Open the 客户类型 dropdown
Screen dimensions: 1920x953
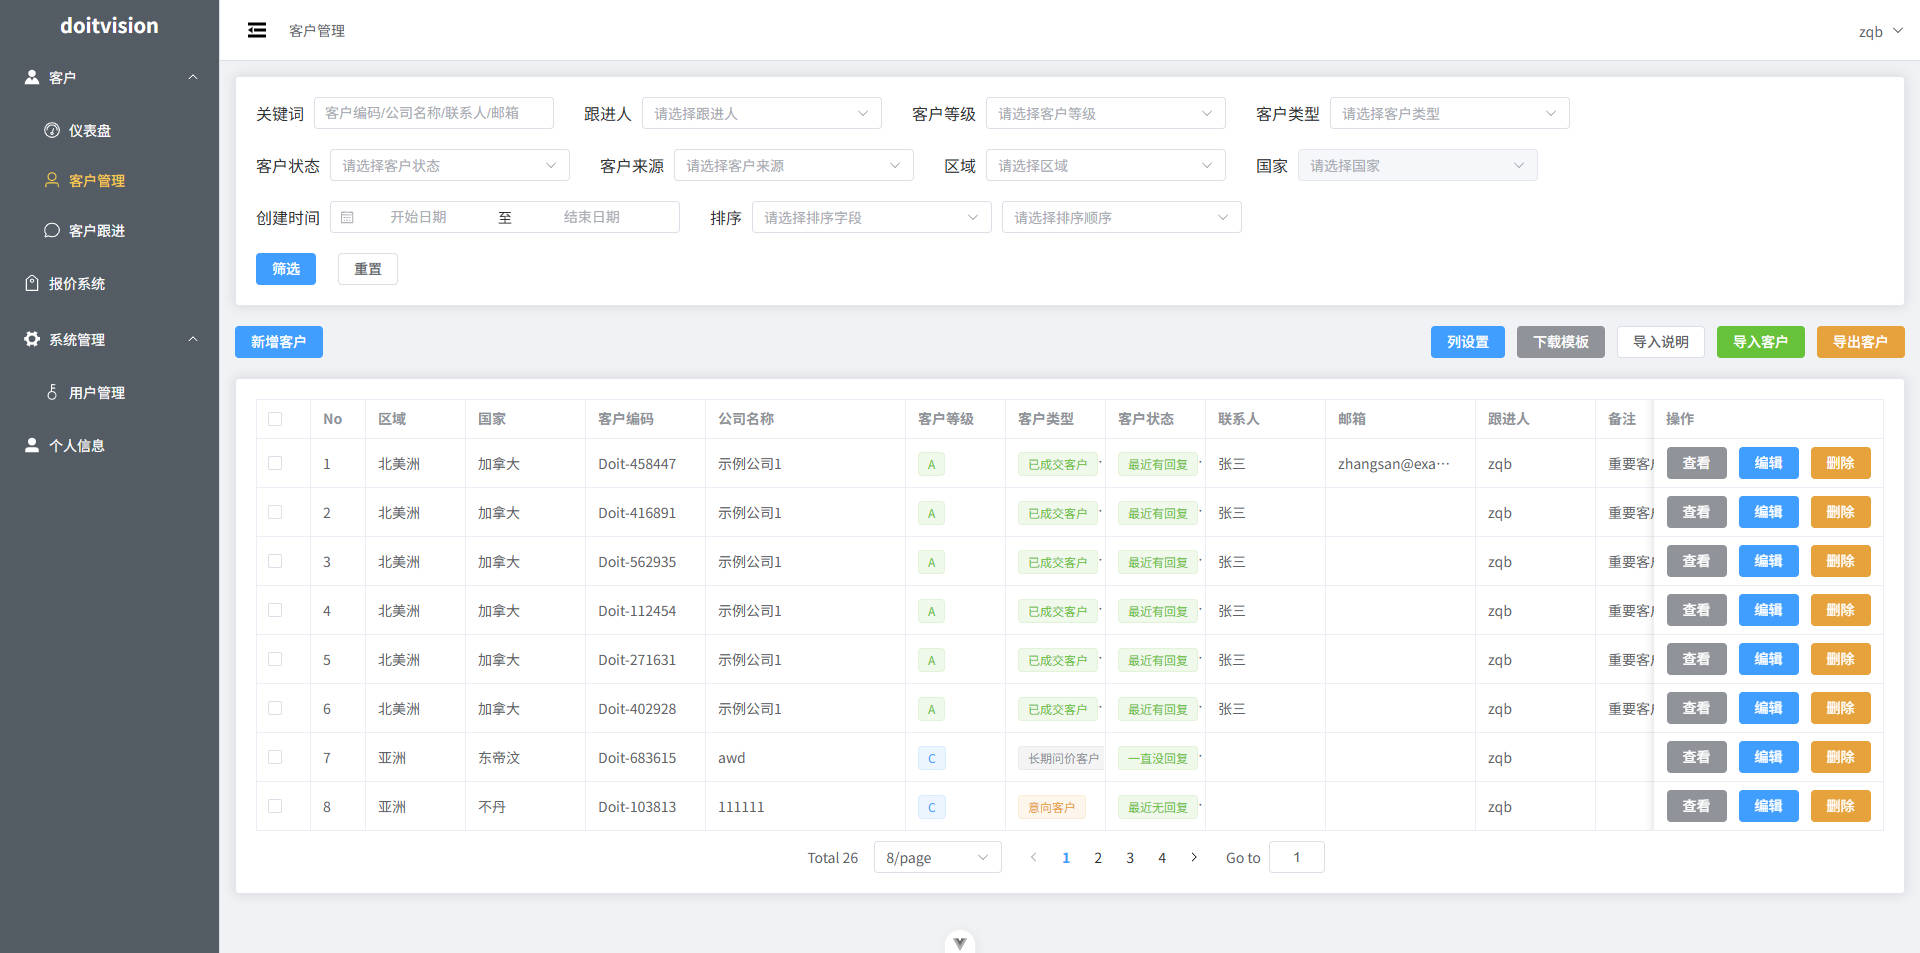1450,113
